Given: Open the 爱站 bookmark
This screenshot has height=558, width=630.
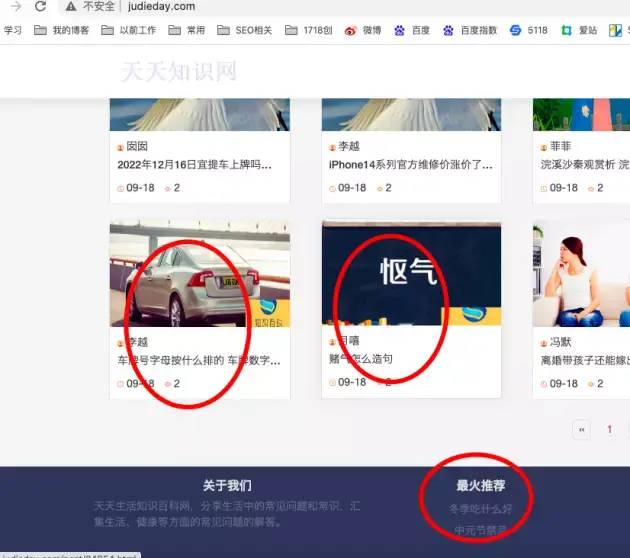Looking at the screenshot, I should pos(579,30).
